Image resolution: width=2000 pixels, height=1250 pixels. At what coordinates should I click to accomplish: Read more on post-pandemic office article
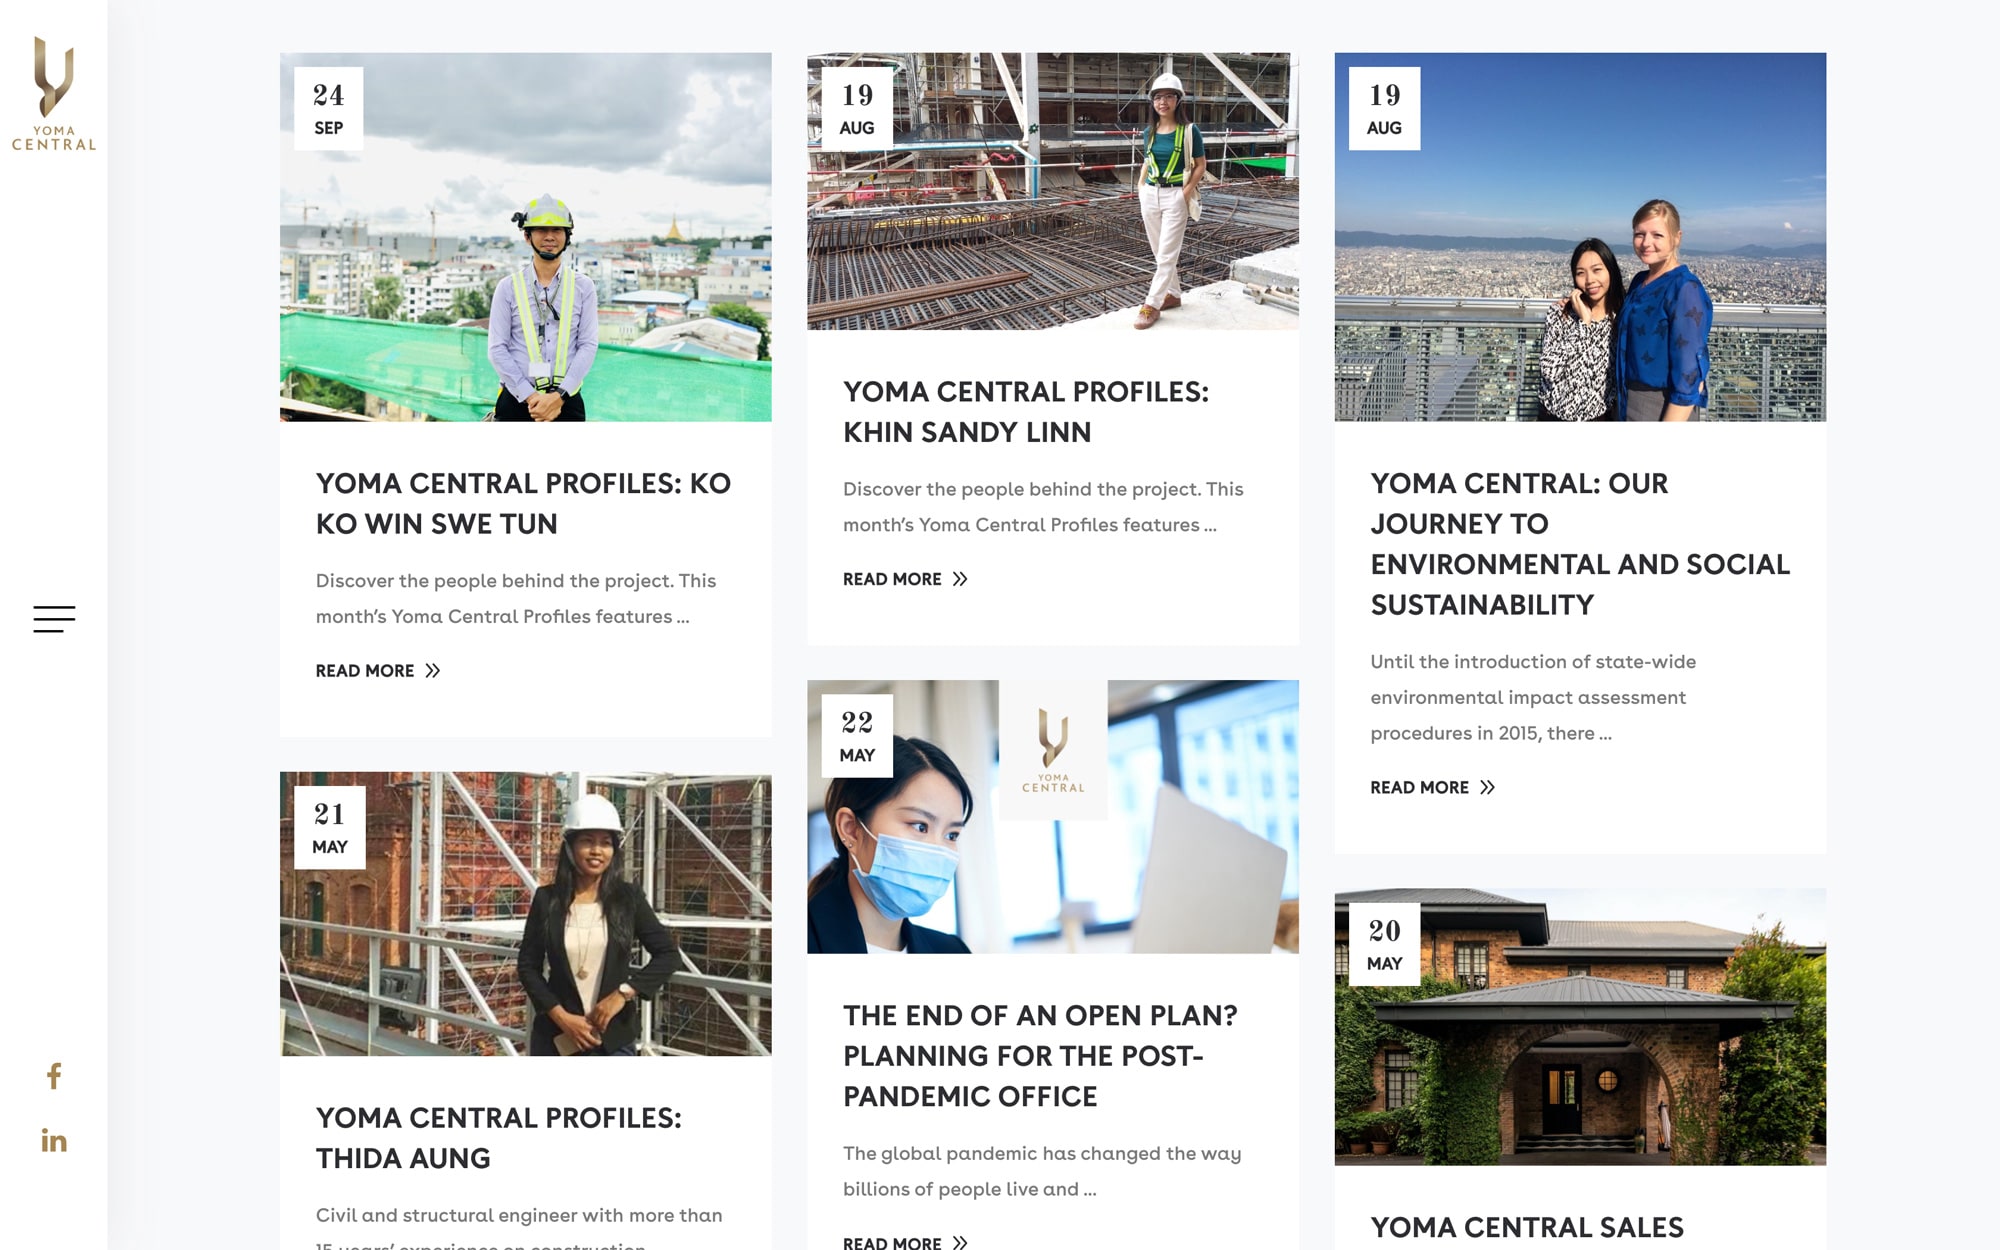pos(905,1242)
